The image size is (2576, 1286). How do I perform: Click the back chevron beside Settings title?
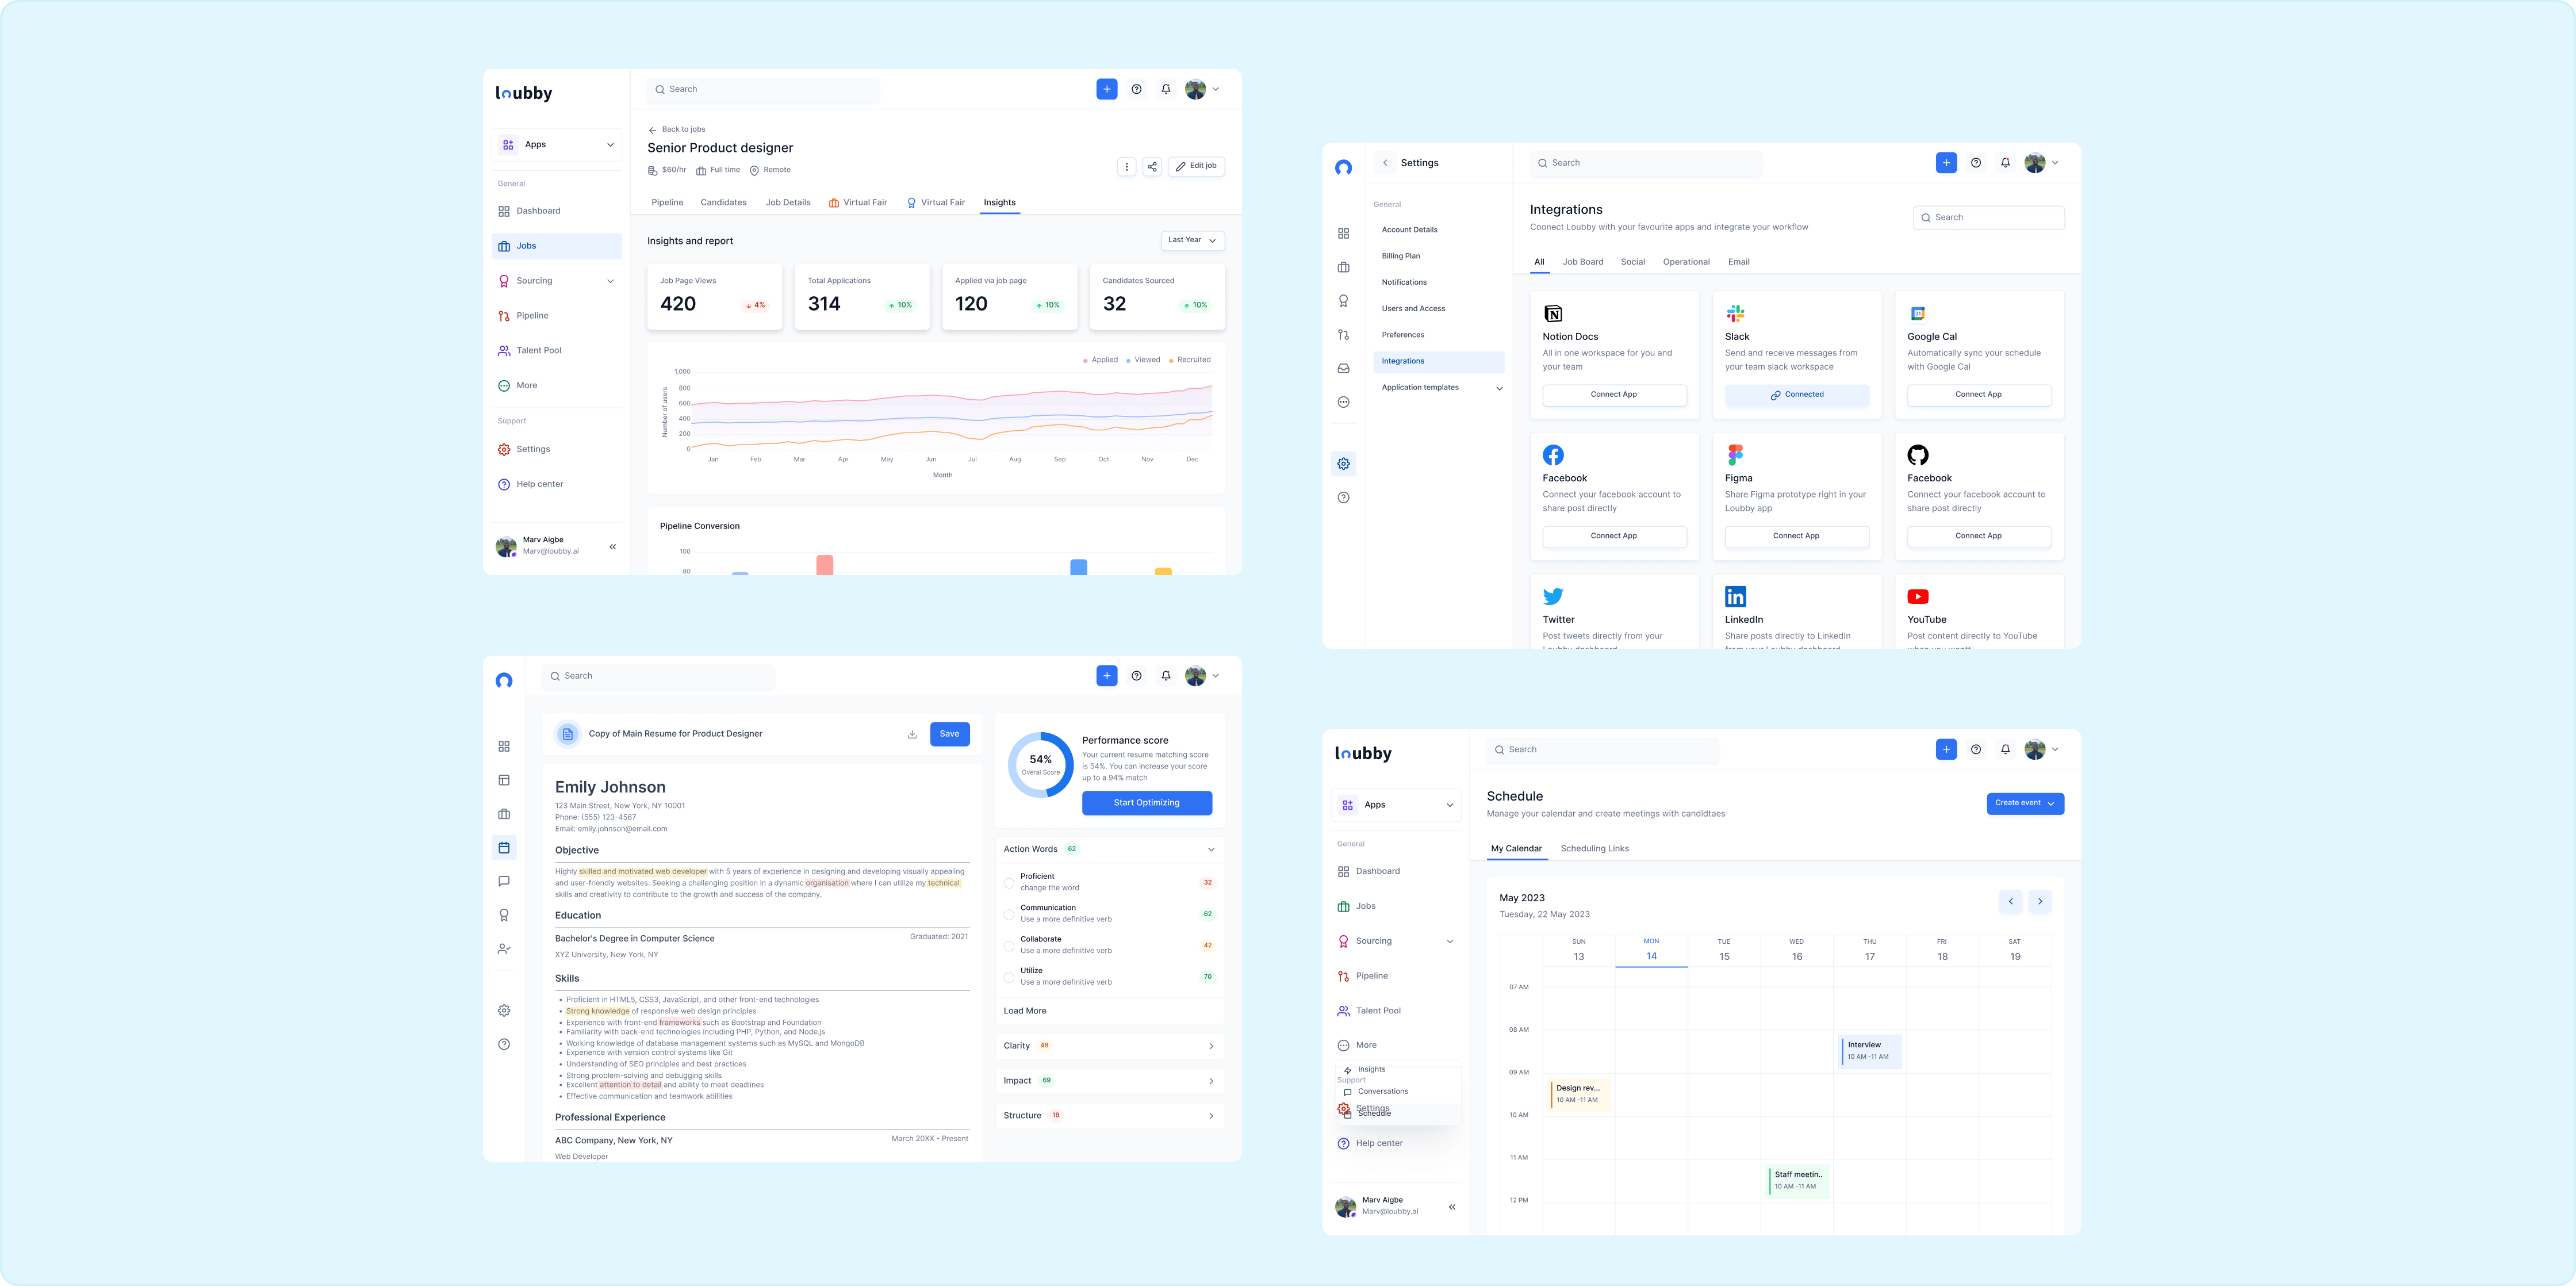click(x=1385, y=163)
